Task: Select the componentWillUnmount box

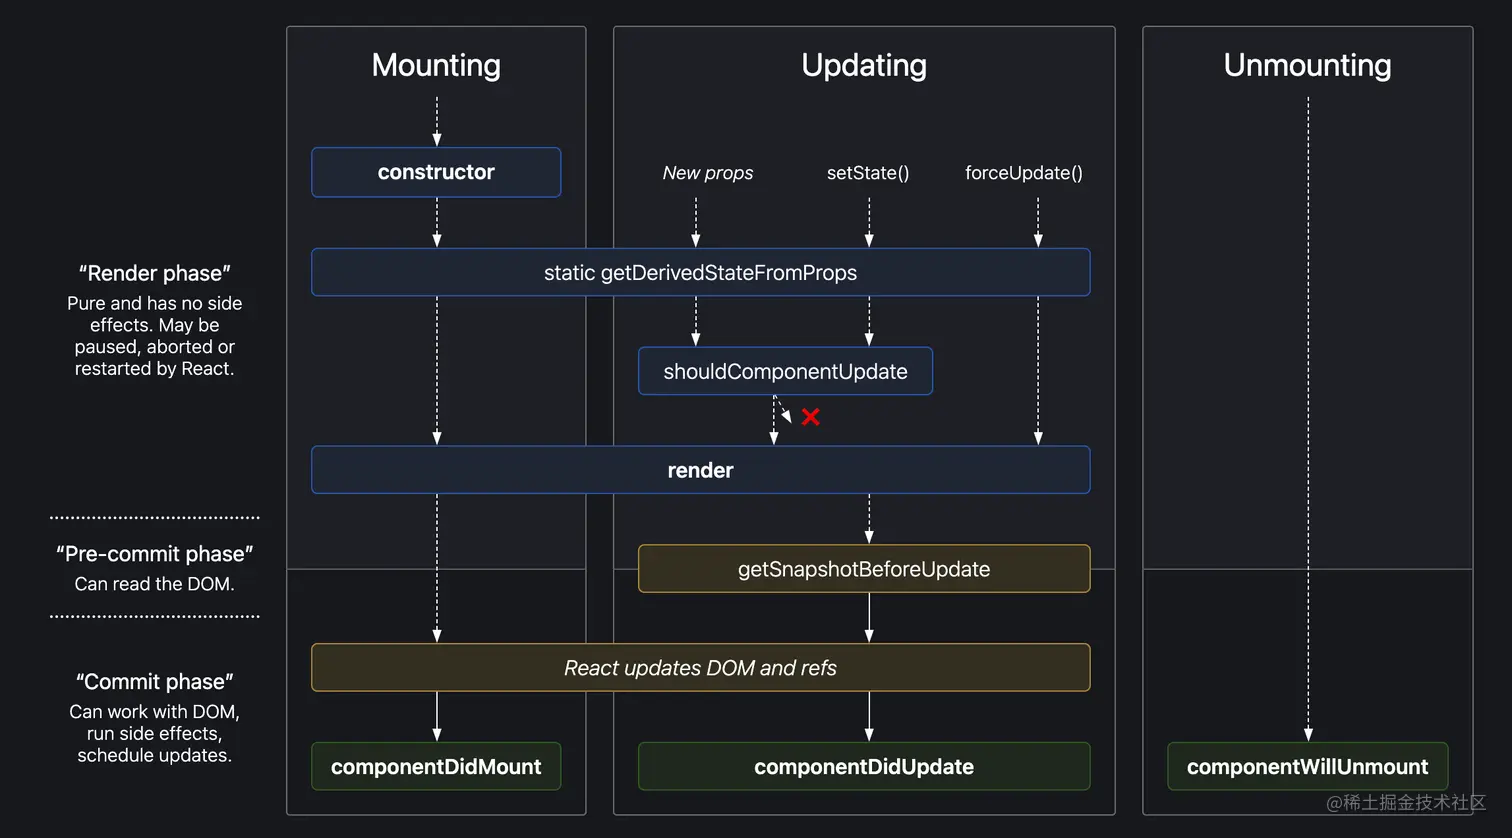Action: 1307,767
